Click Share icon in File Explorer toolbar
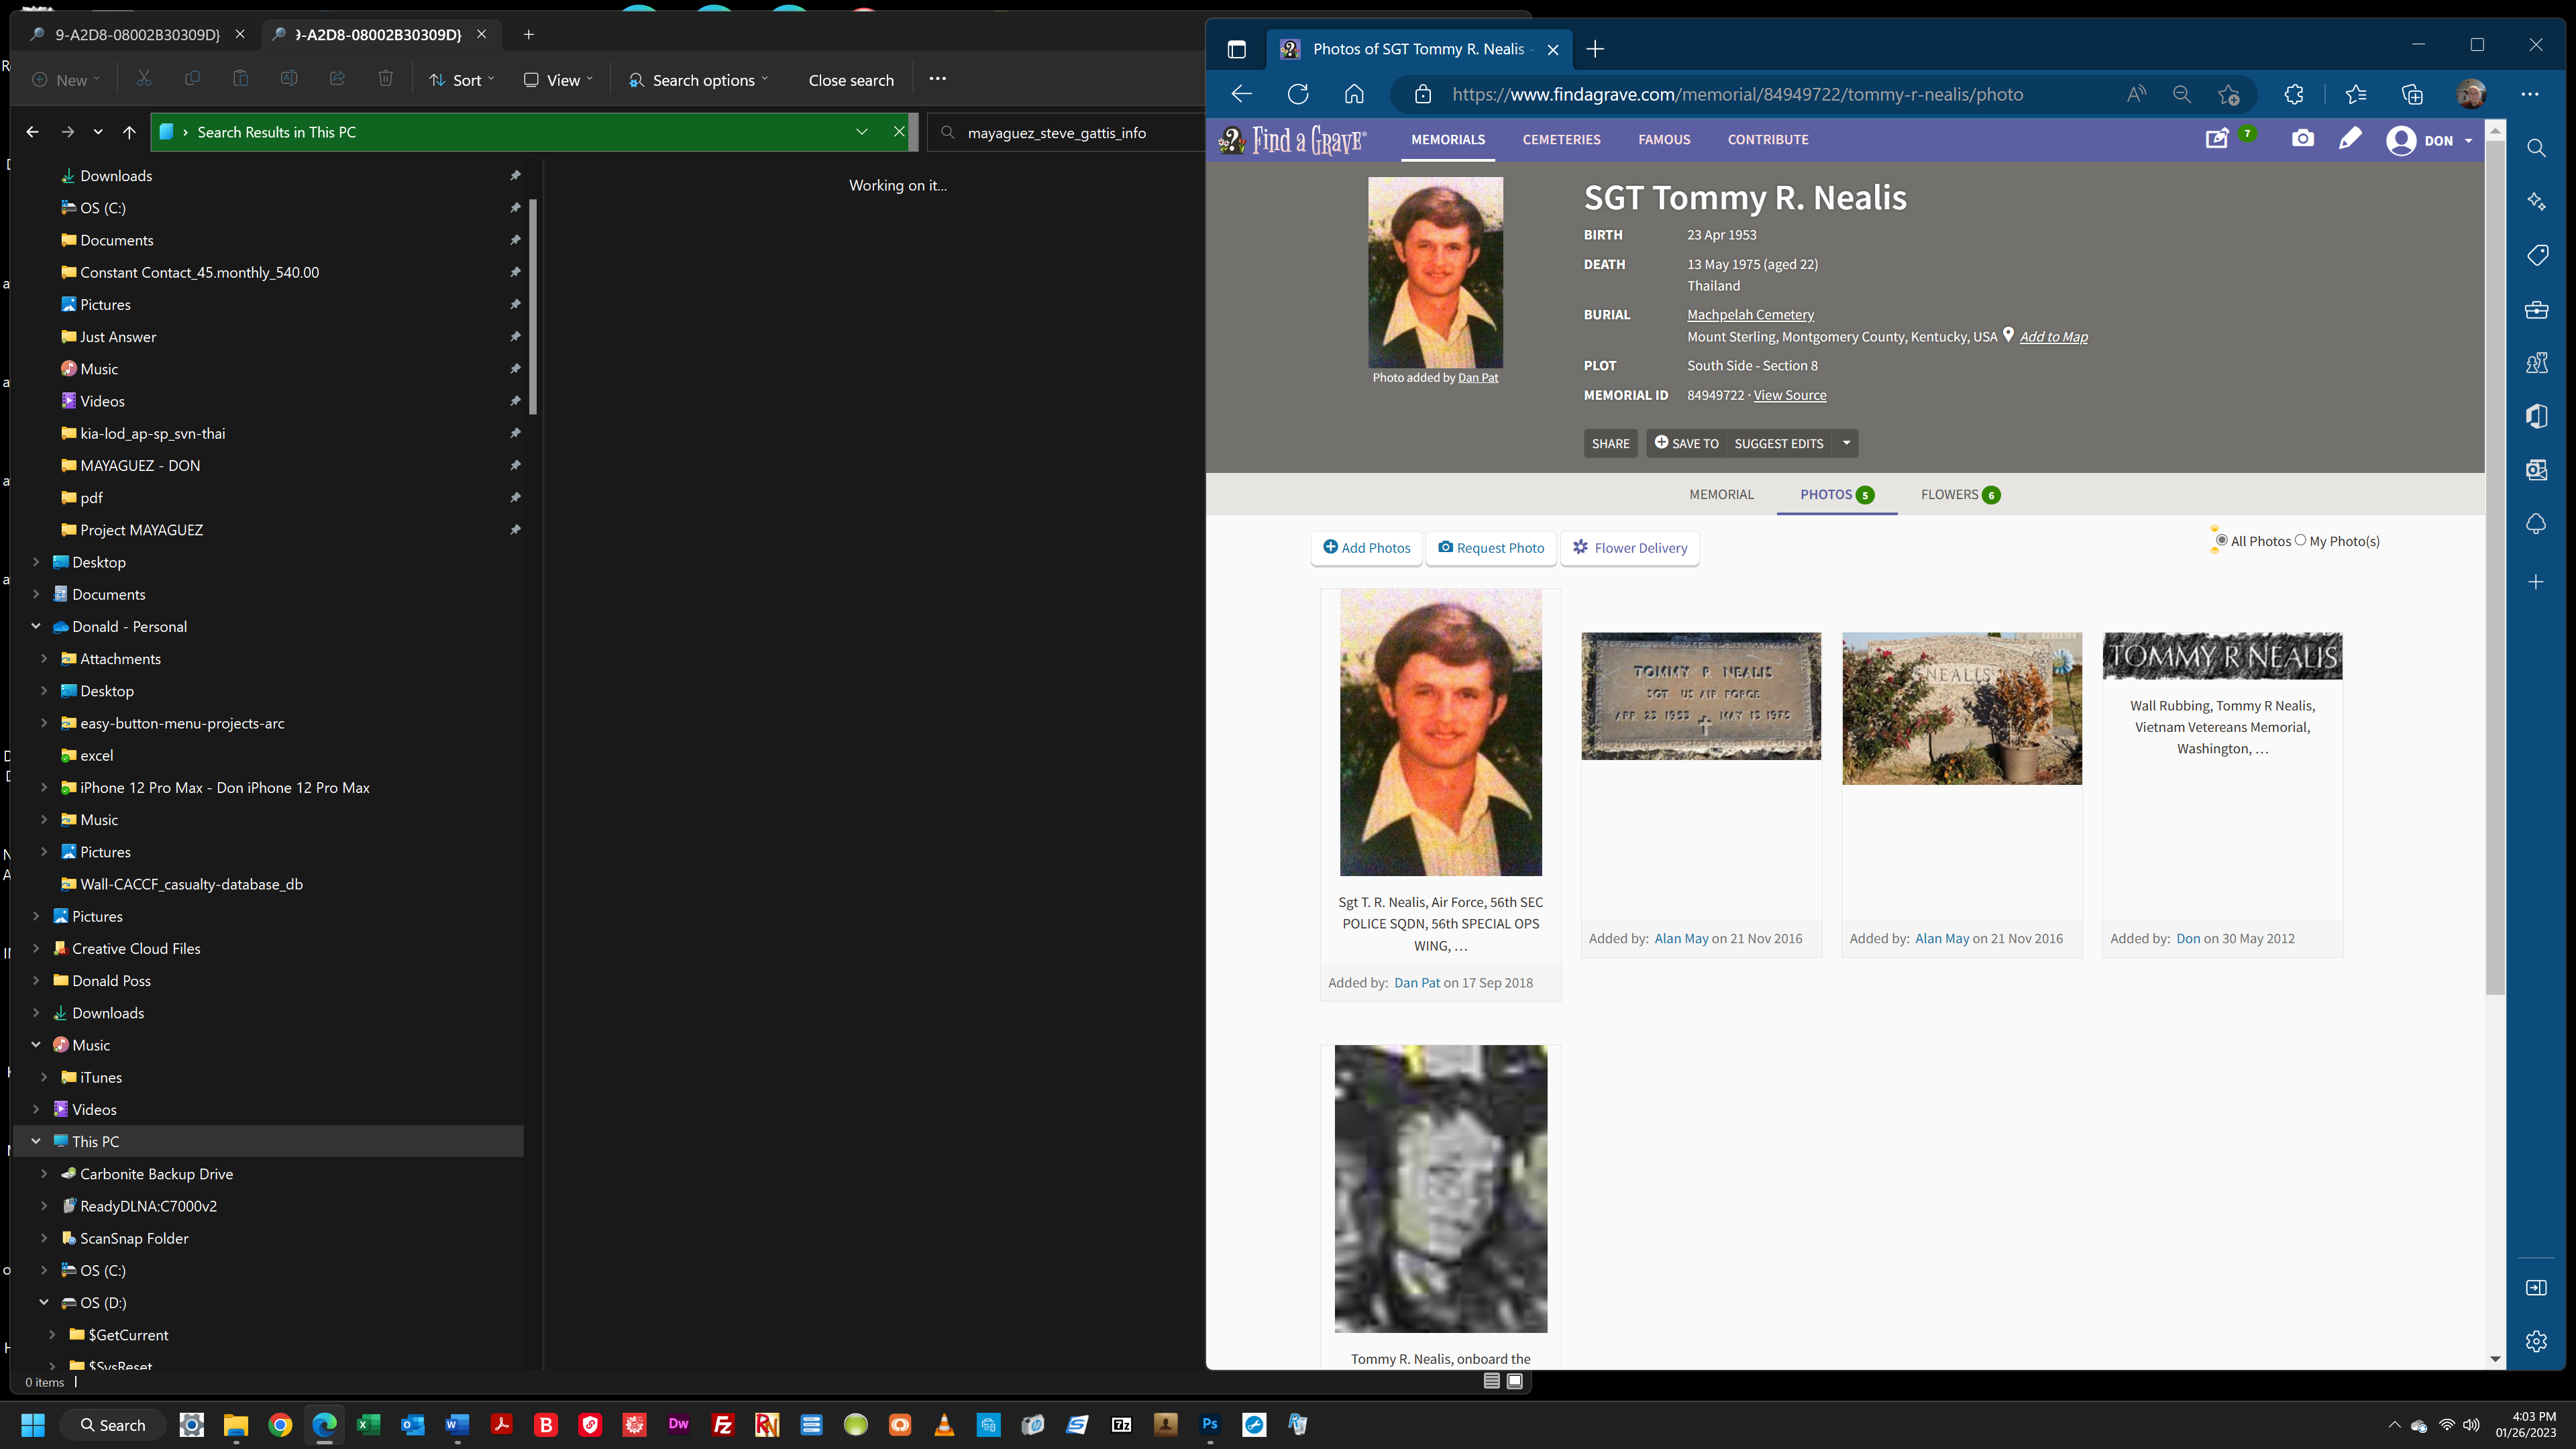The width and height of the screenshot is (2576, 1449). 337,79
